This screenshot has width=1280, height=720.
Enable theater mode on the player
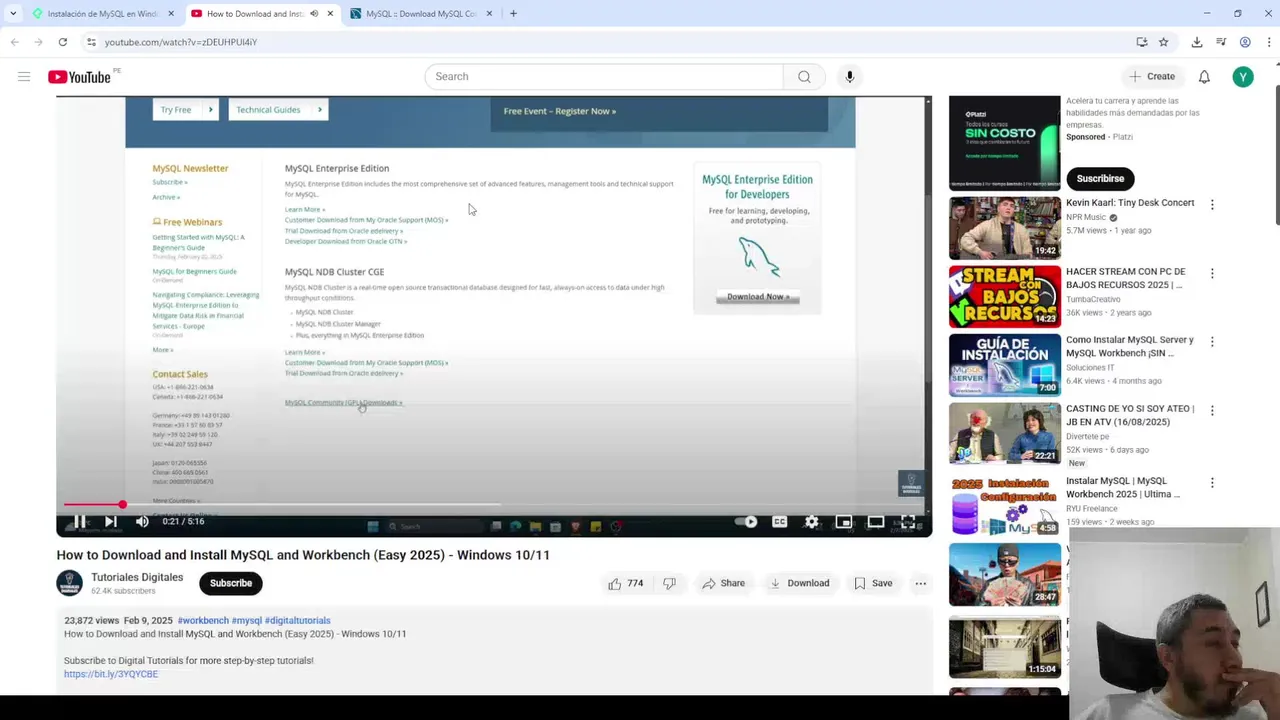(875, 521)
